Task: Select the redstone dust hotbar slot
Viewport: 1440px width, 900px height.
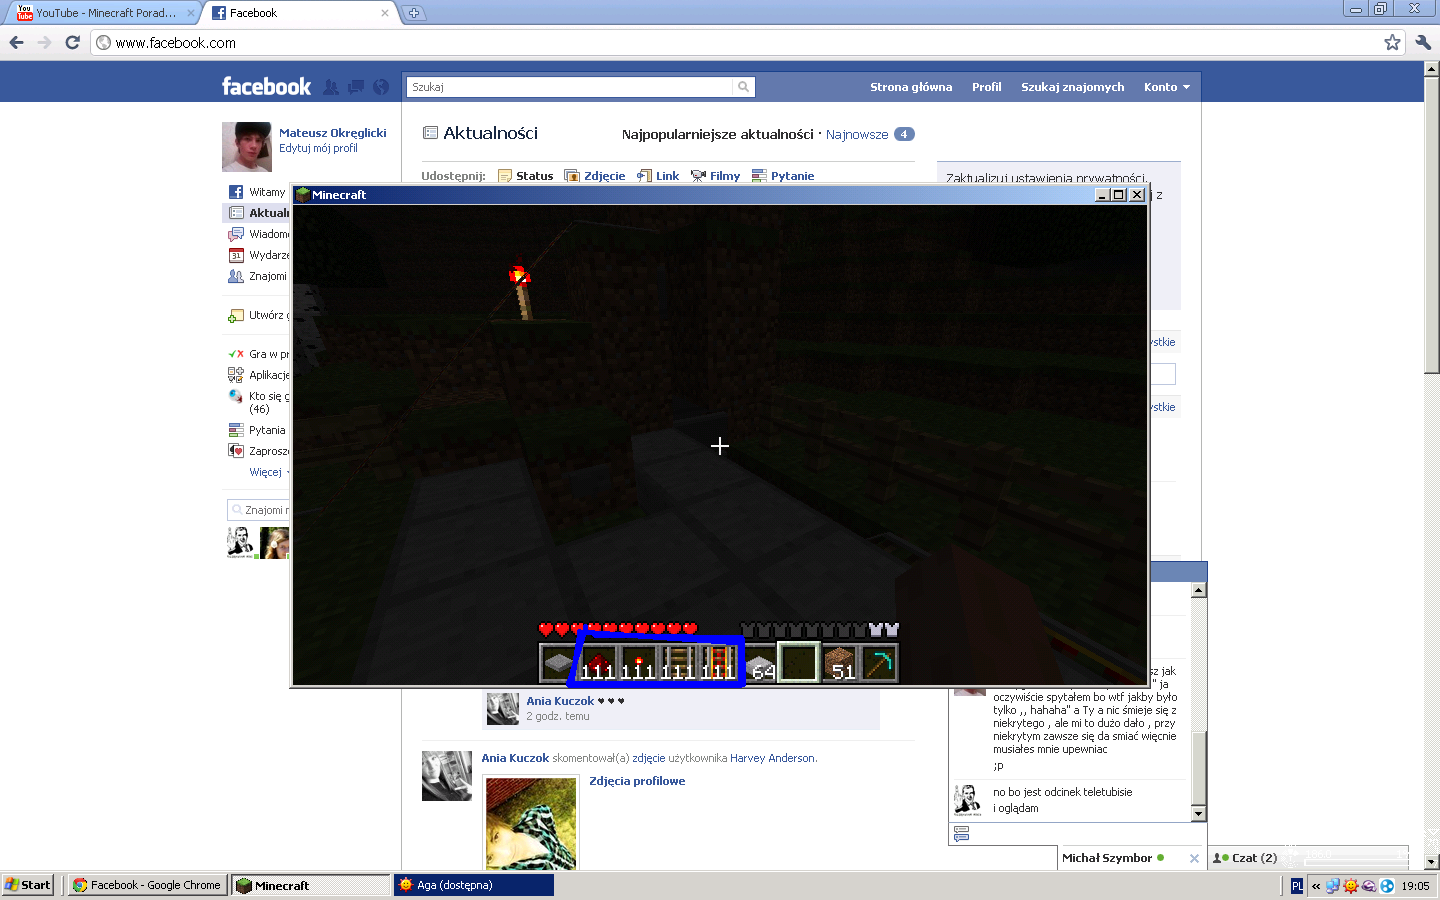Action: pos(598,664)
